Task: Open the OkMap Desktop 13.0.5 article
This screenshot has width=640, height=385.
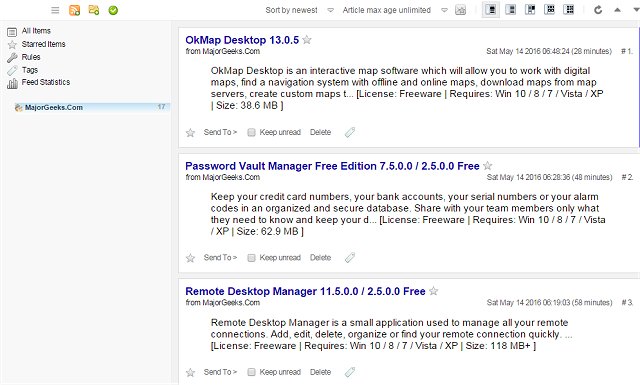Action: (242, 40)
